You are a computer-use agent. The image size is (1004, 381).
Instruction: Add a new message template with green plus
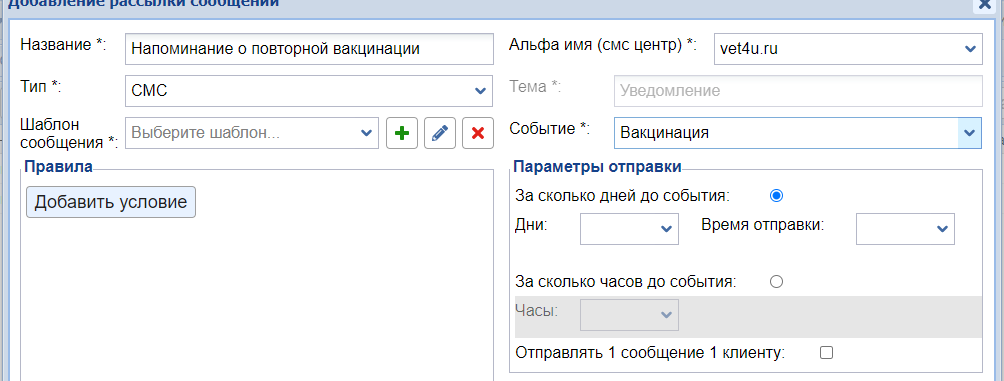pyautogui.click(x=401, y=133)
